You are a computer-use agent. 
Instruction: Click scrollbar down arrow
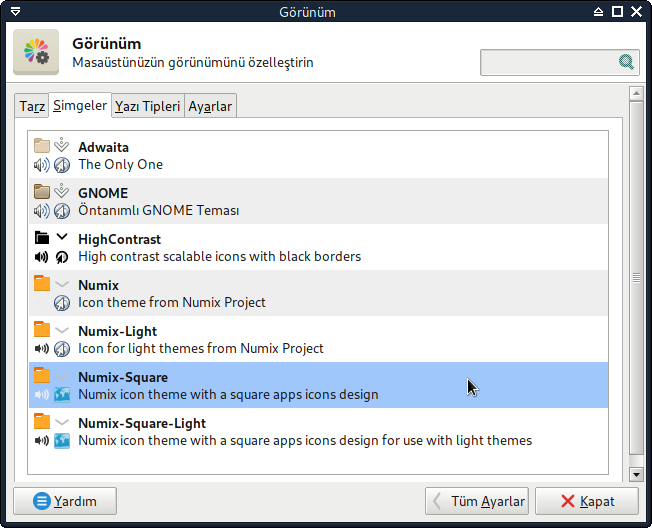(x=636, y=474)
